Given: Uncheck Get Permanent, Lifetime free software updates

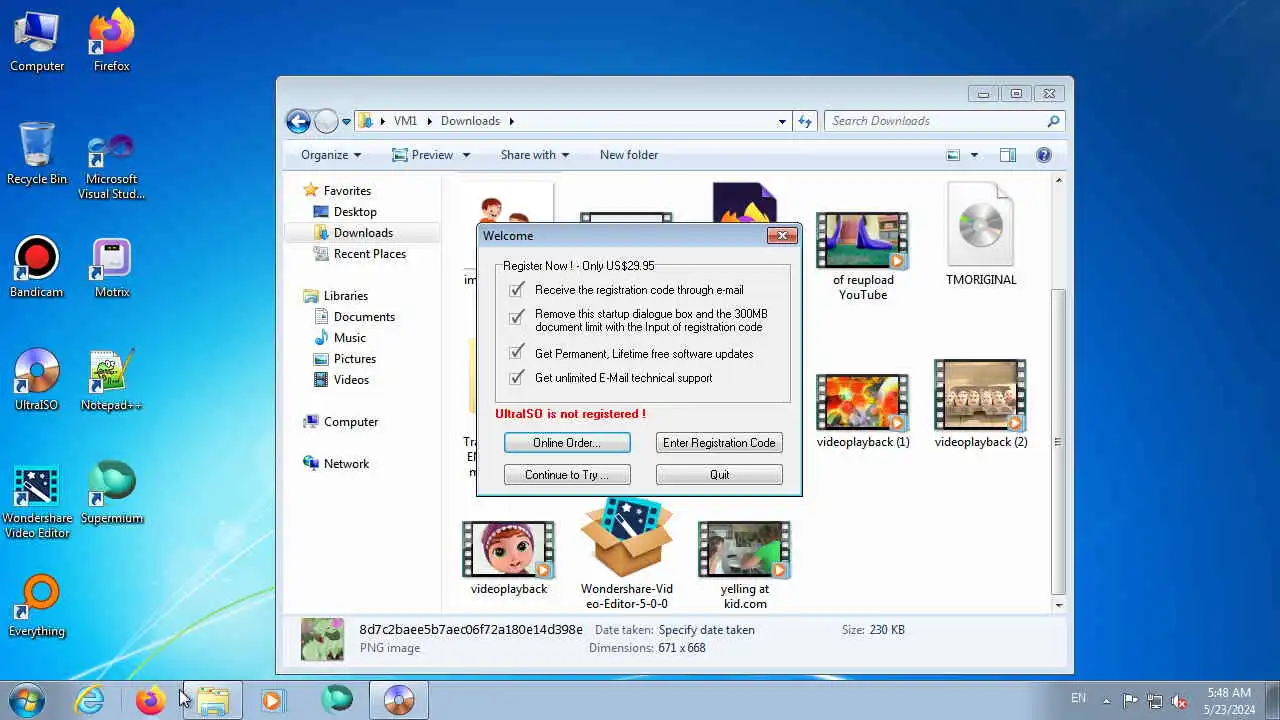Looking at the screenshot, I should pos(516,352).
